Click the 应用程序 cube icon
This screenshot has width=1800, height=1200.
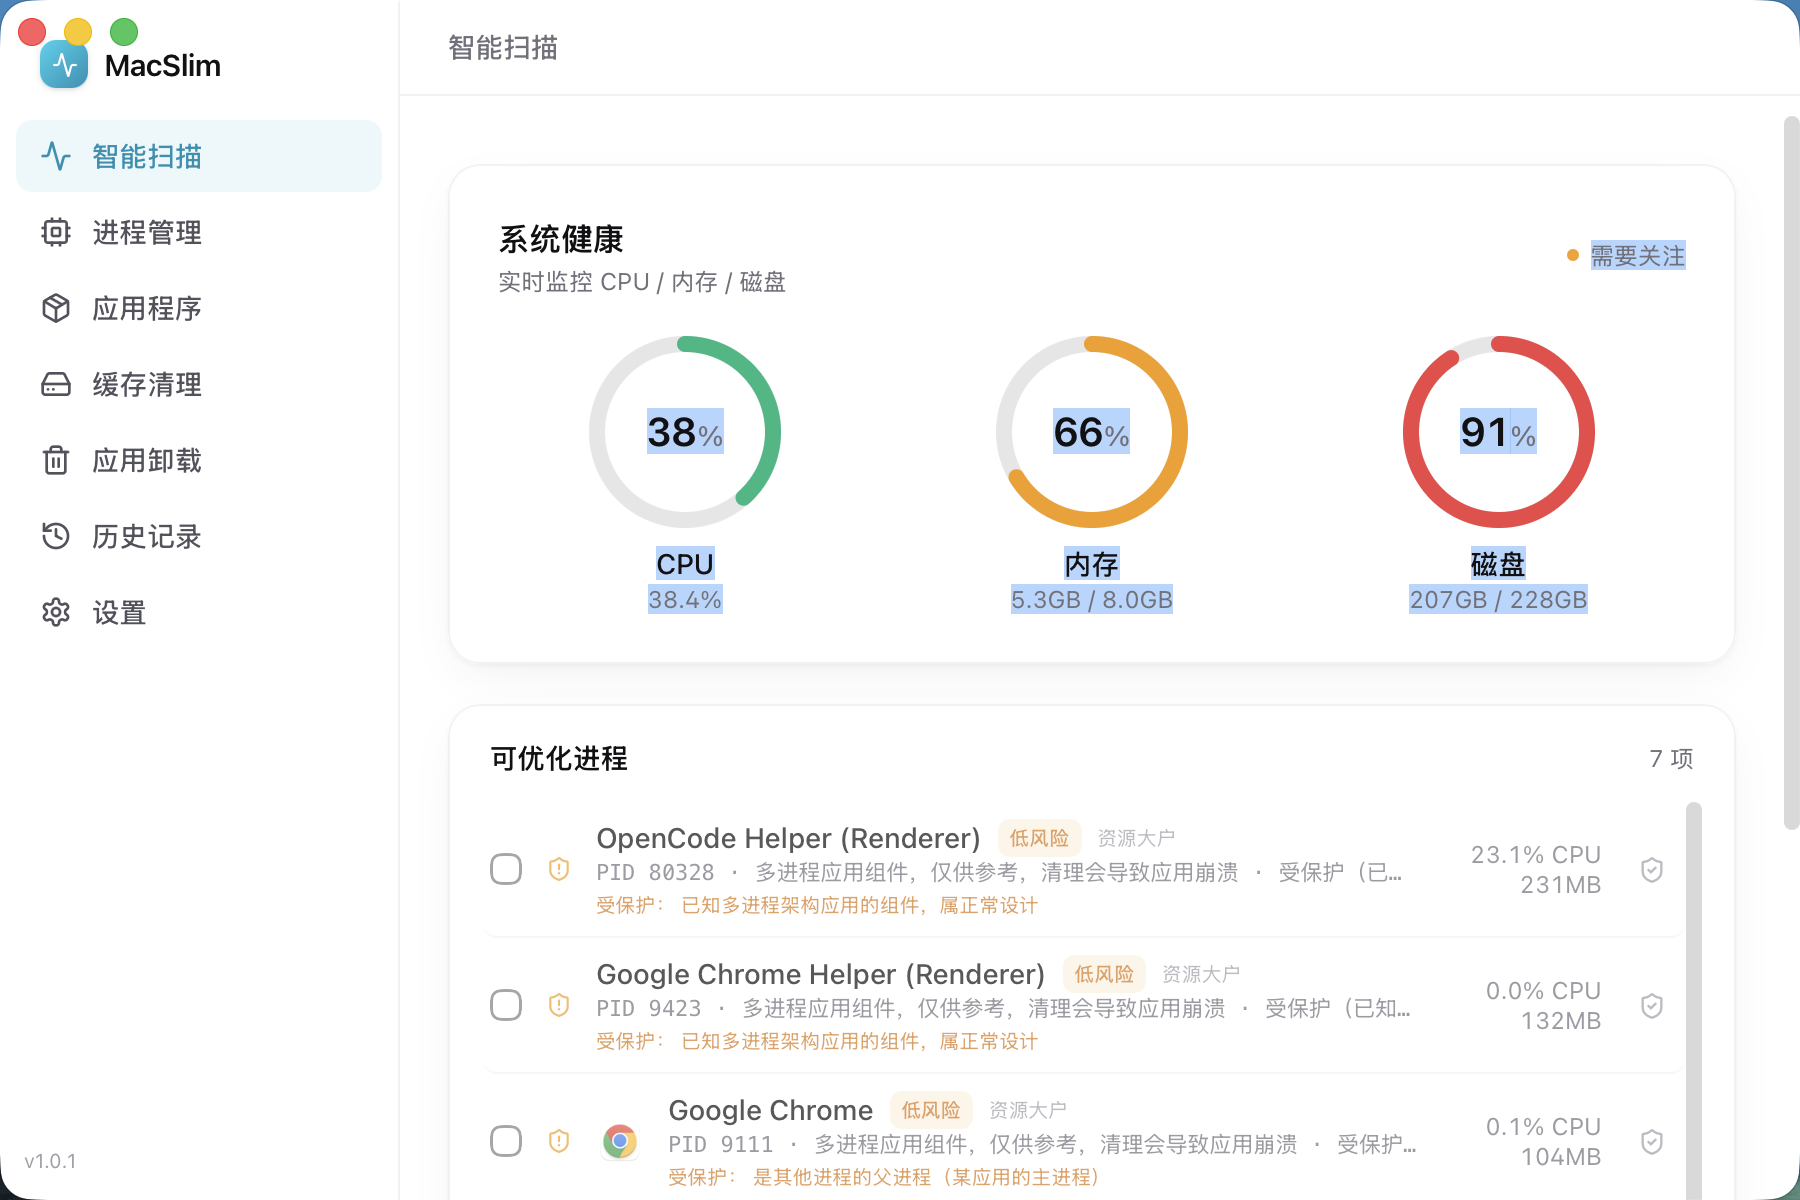click(56, 308)
